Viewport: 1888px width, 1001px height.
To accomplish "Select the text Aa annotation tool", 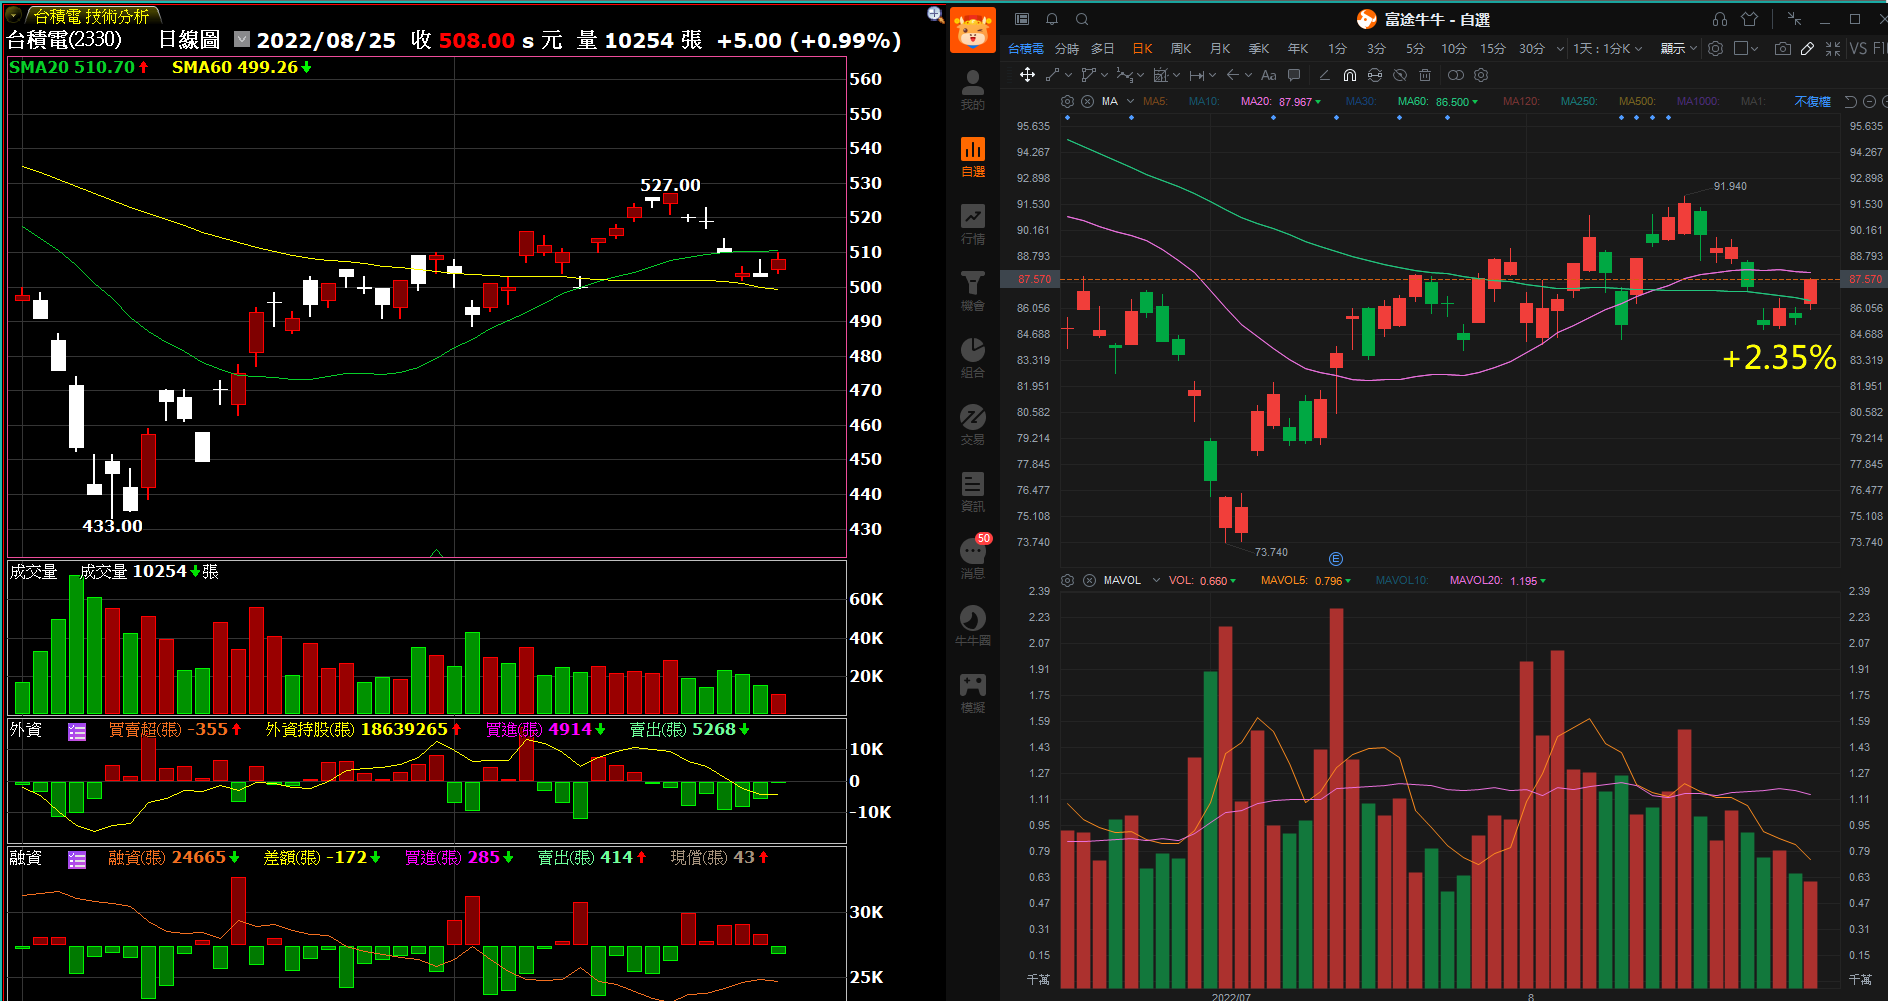I will pos(1268,75).
